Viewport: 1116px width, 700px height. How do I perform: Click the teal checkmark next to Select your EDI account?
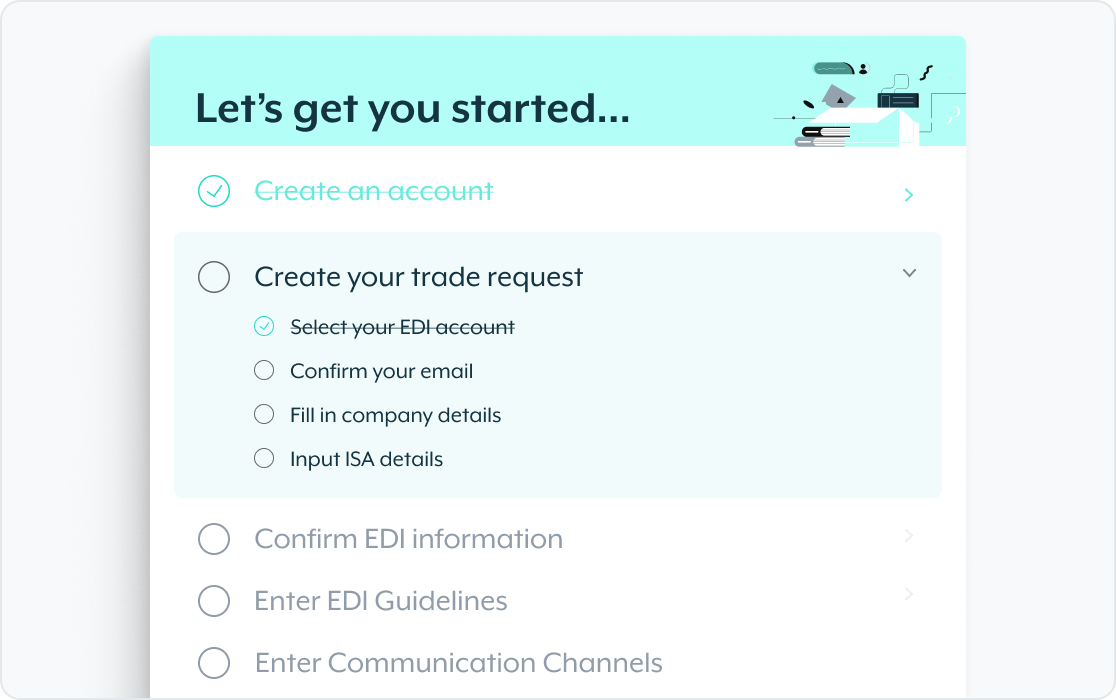click(263, 326)
